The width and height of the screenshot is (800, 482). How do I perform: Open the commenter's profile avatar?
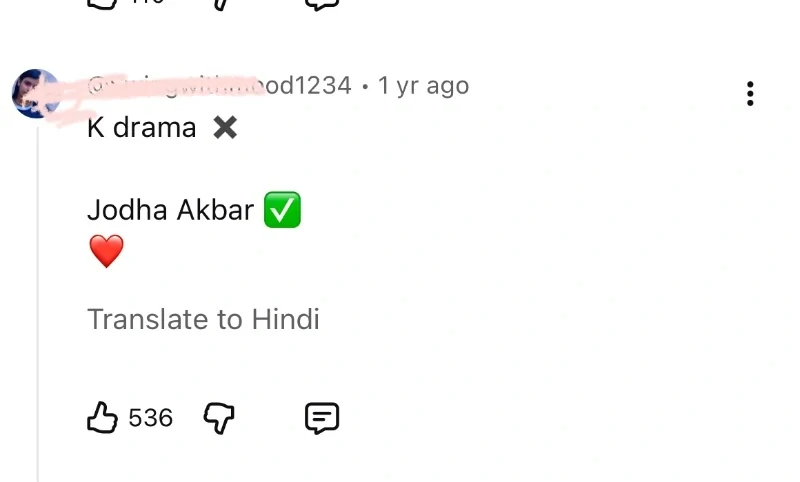35,94
